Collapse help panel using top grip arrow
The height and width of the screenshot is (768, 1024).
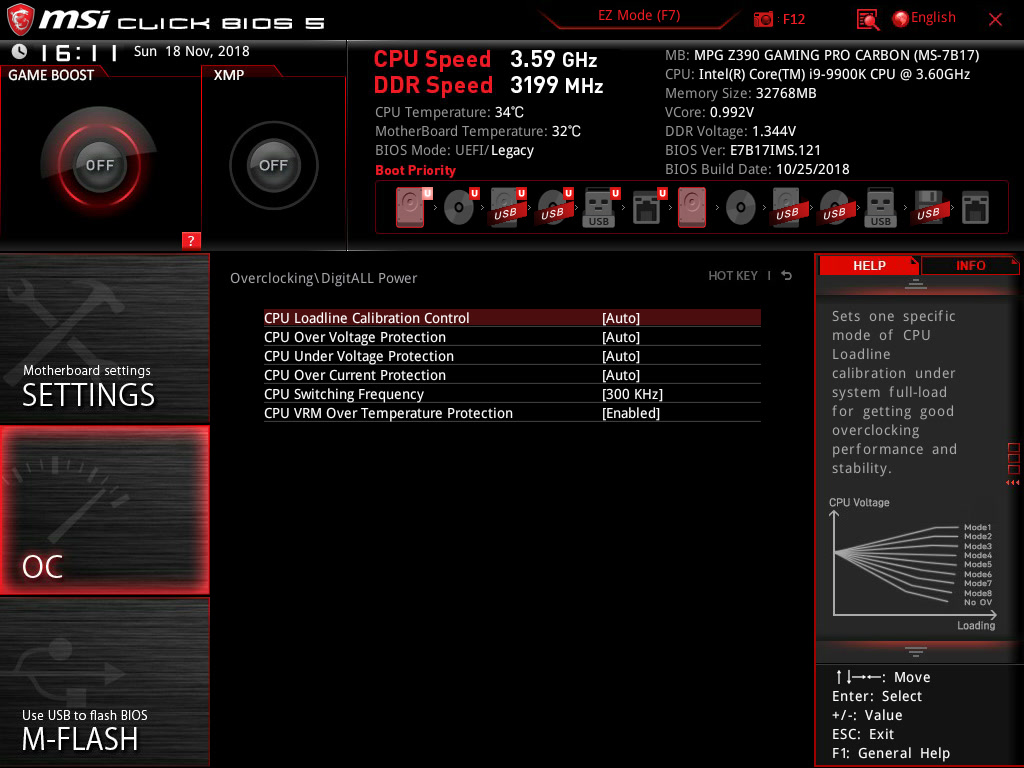coord(916,283)
